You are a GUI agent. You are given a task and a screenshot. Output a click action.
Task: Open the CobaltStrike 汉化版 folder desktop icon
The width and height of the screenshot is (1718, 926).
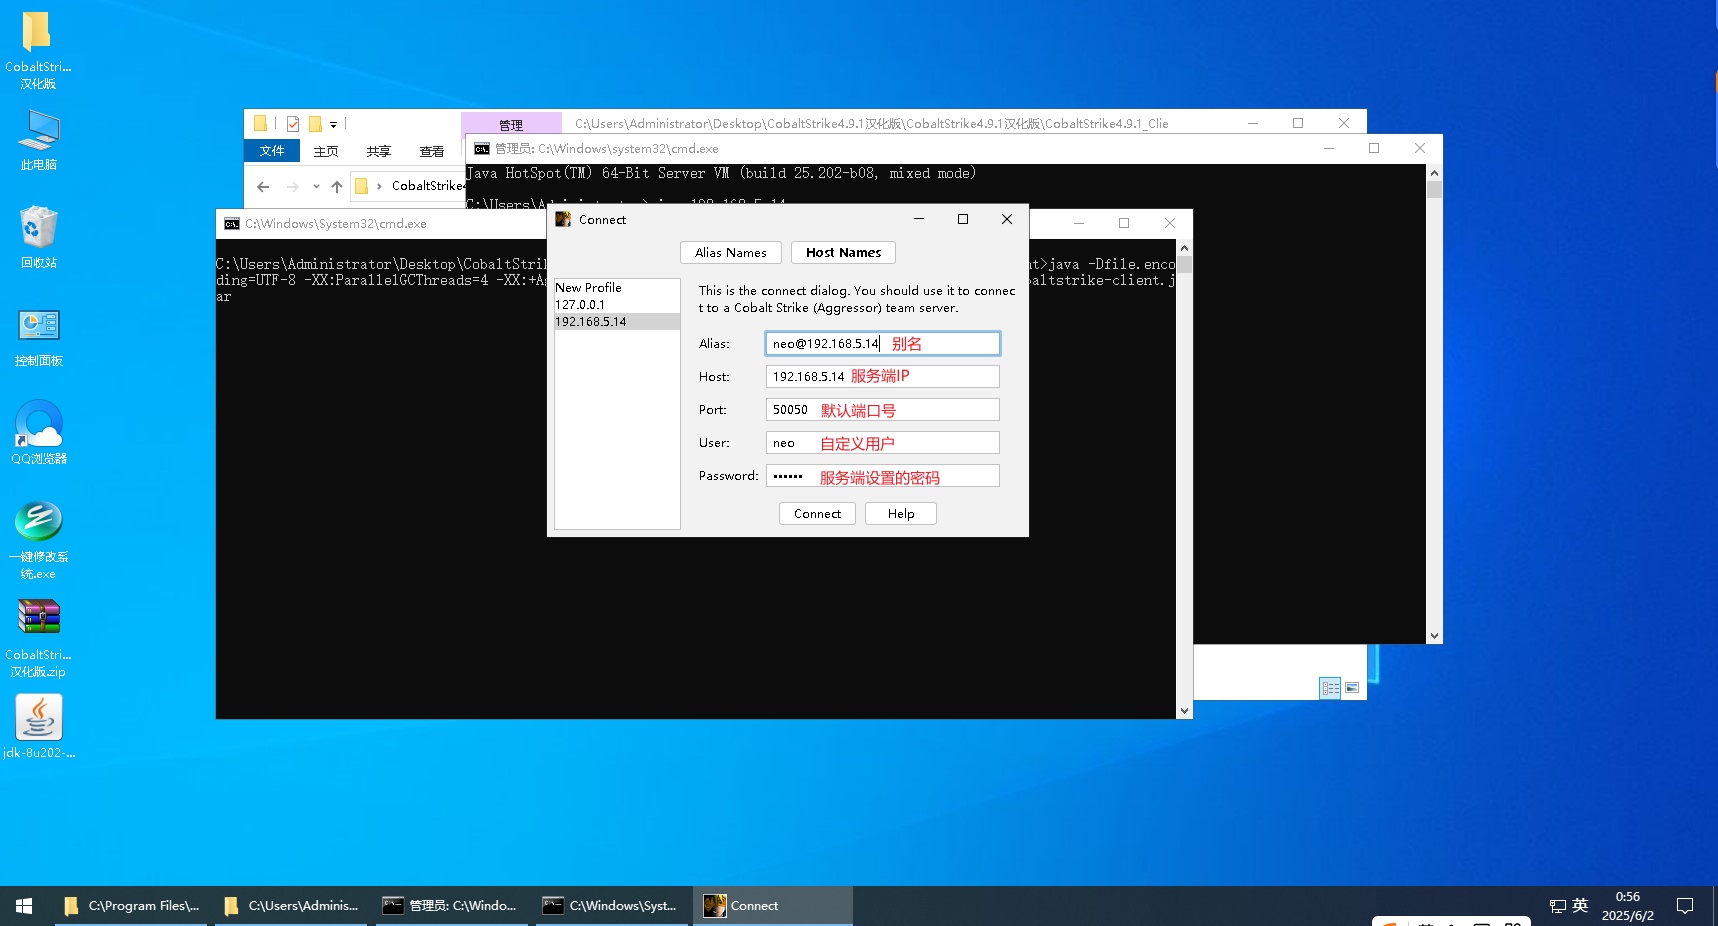tap(38, 50)
